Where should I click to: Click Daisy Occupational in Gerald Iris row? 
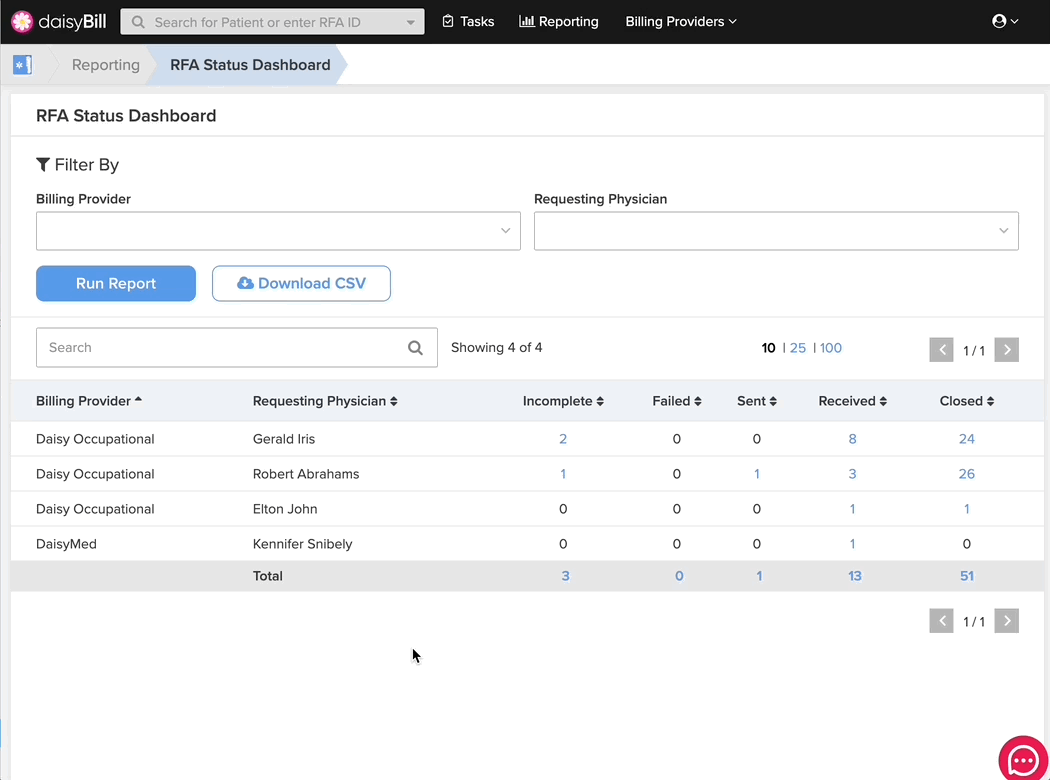pos(95,439)
